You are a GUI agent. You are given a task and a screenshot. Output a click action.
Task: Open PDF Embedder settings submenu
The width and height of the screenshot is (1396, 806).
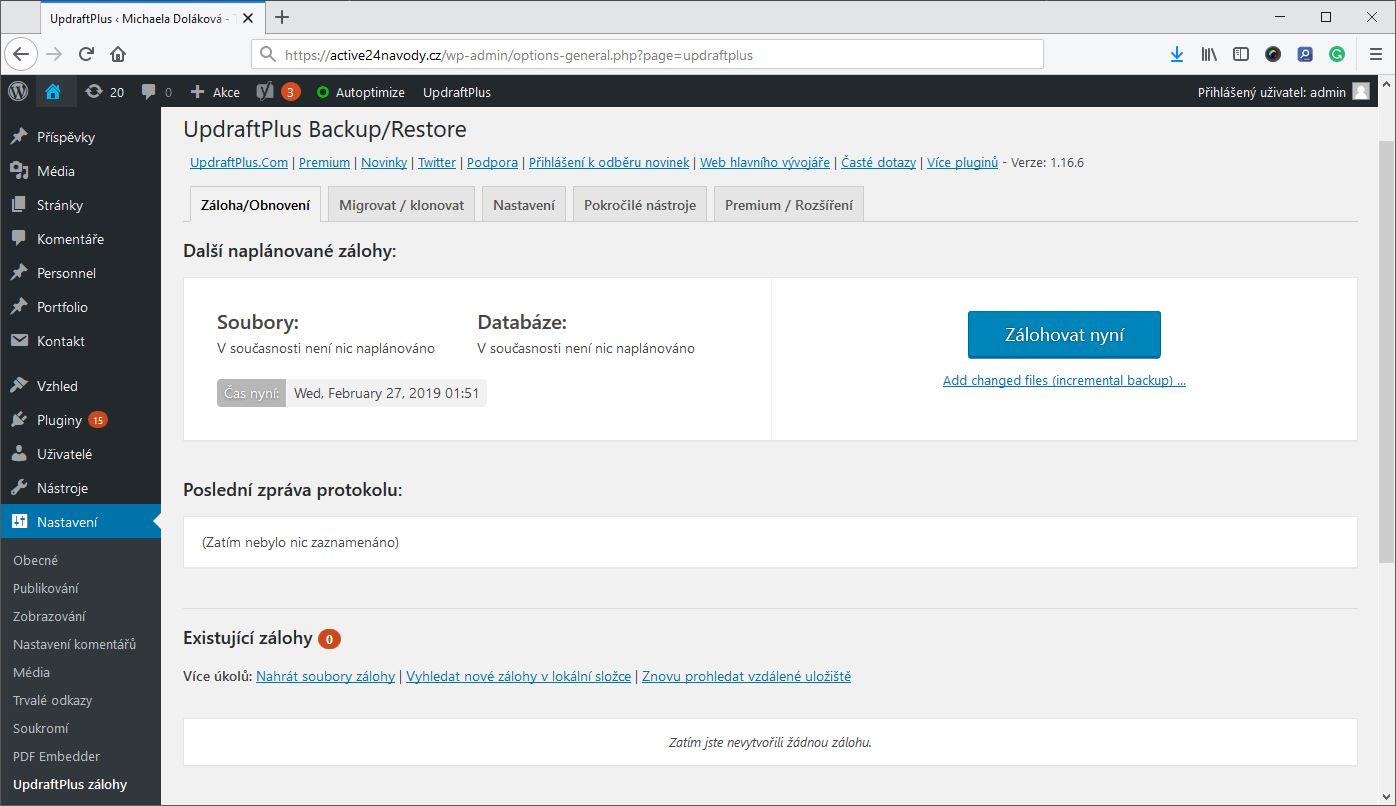[57, 756]
